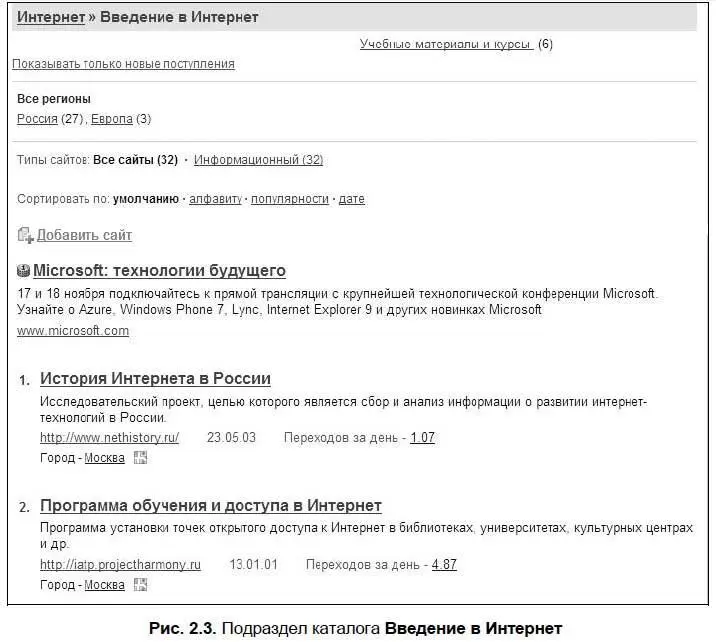Click the Добавить сайт link

tap(84, 236)
